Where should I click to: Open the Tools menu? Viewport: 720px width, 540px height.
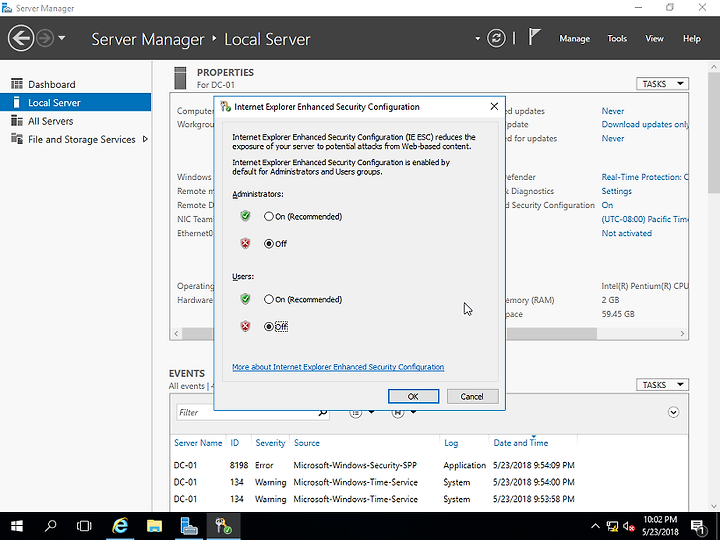pyautogui.click(x=617, y=39)
